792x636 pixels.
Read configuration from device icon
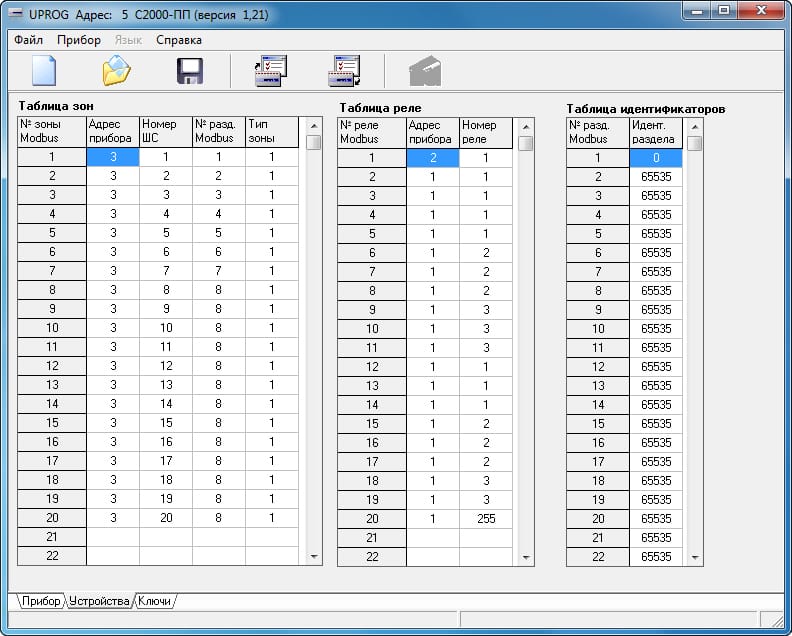271,71
